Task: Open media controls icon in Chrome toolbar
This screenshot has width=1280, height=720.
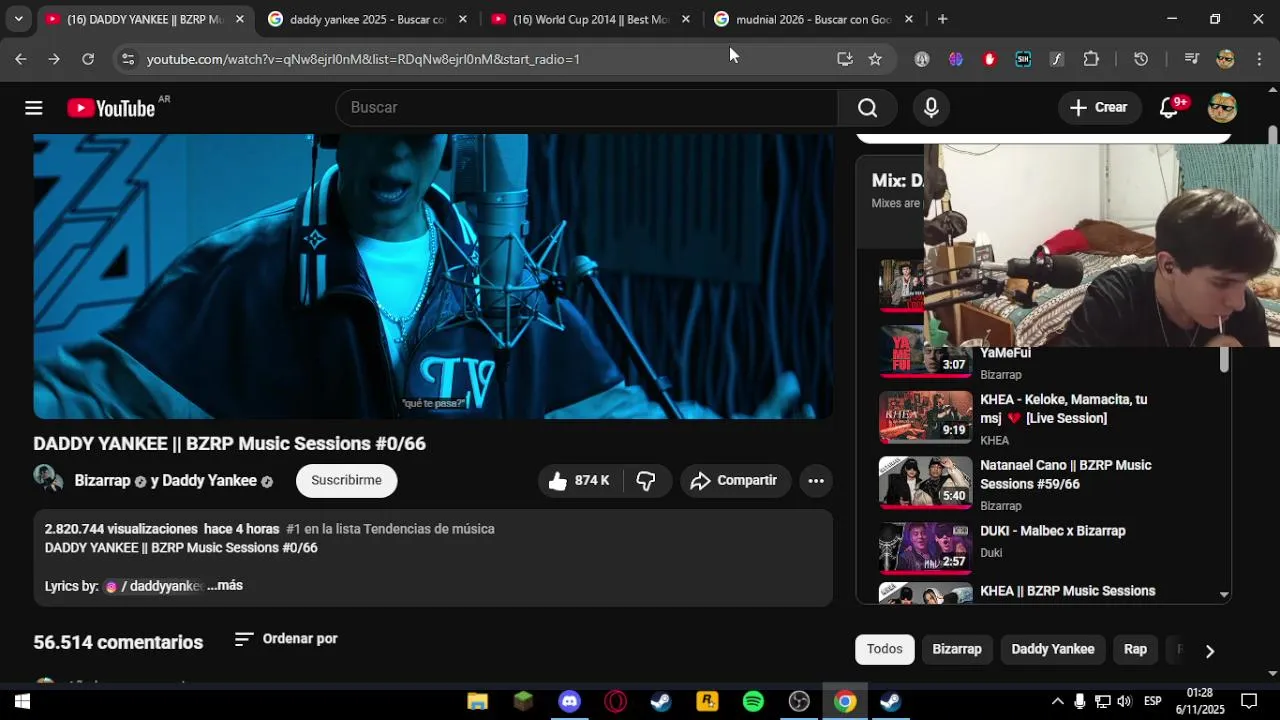Action: tap(1191, 59)
